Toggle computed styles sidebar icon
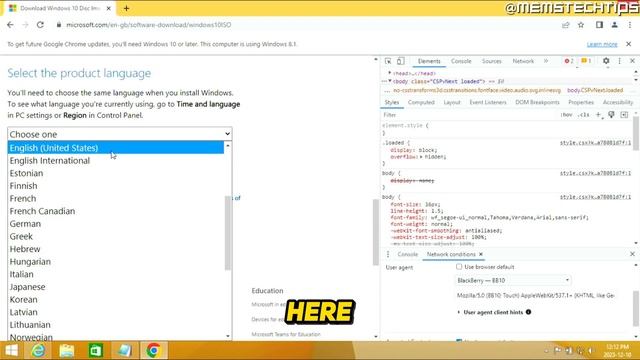 (624, 115)
